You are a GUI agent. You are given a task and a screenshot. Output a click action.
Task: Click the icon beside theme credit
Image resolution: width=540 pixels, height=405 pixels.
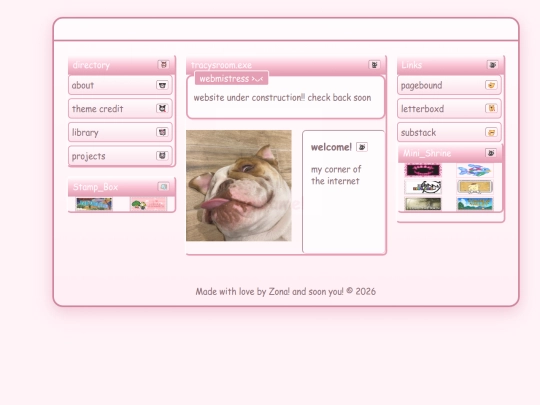(162, 108)
